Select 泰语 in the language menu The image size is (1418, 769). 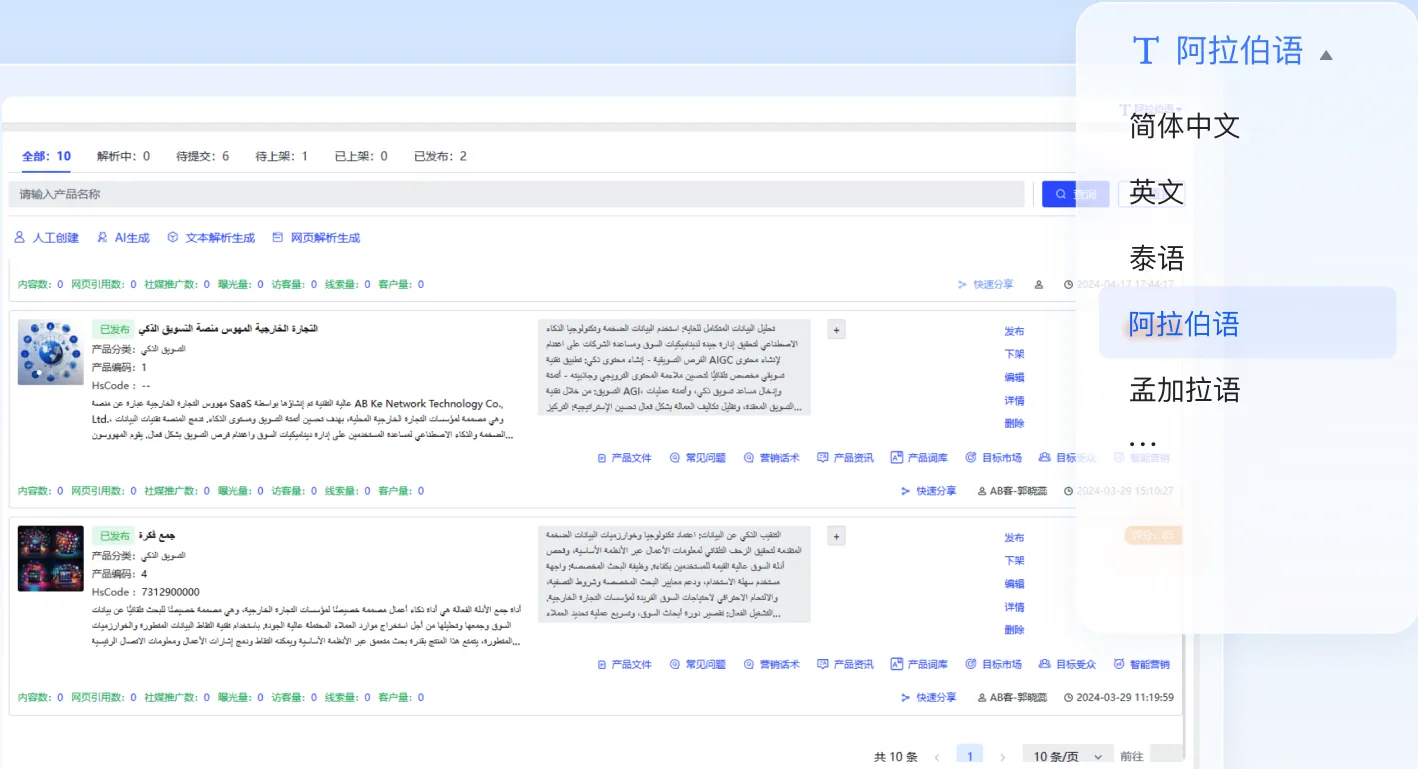[1157, 258]
